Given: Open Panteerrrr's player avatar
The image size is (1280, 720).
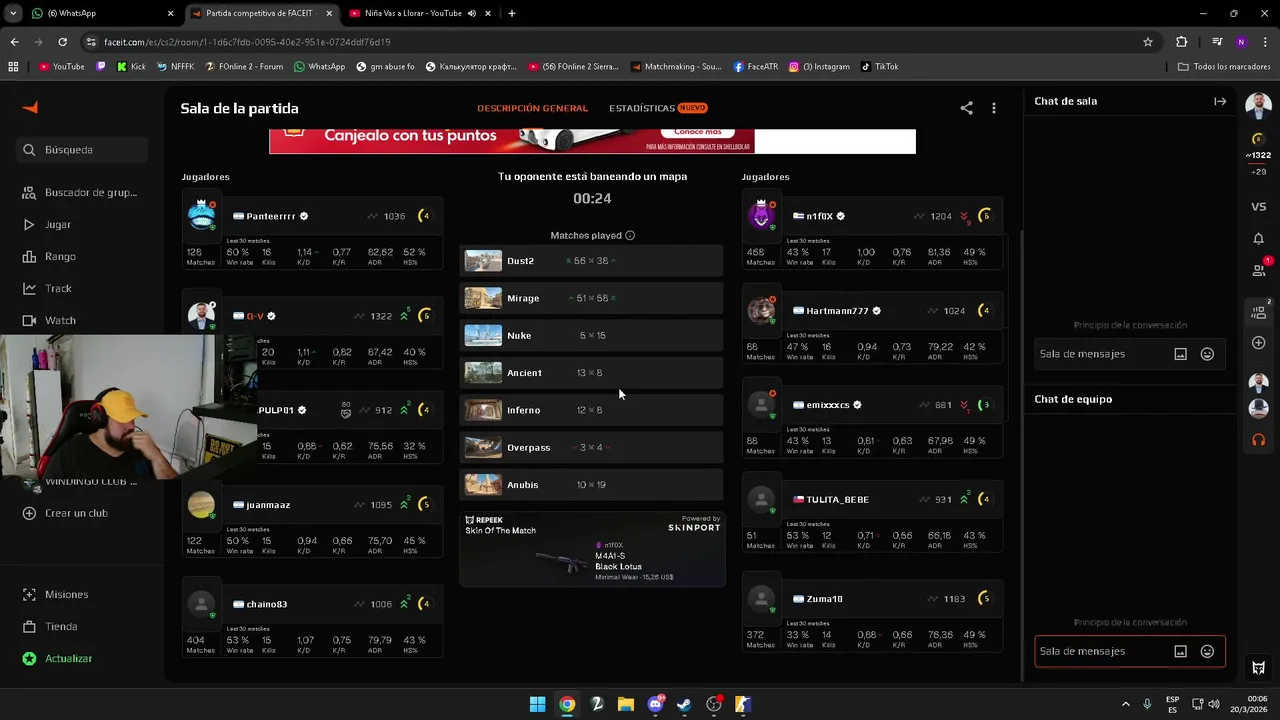Looking at the screenshot, I should point(202,215).
